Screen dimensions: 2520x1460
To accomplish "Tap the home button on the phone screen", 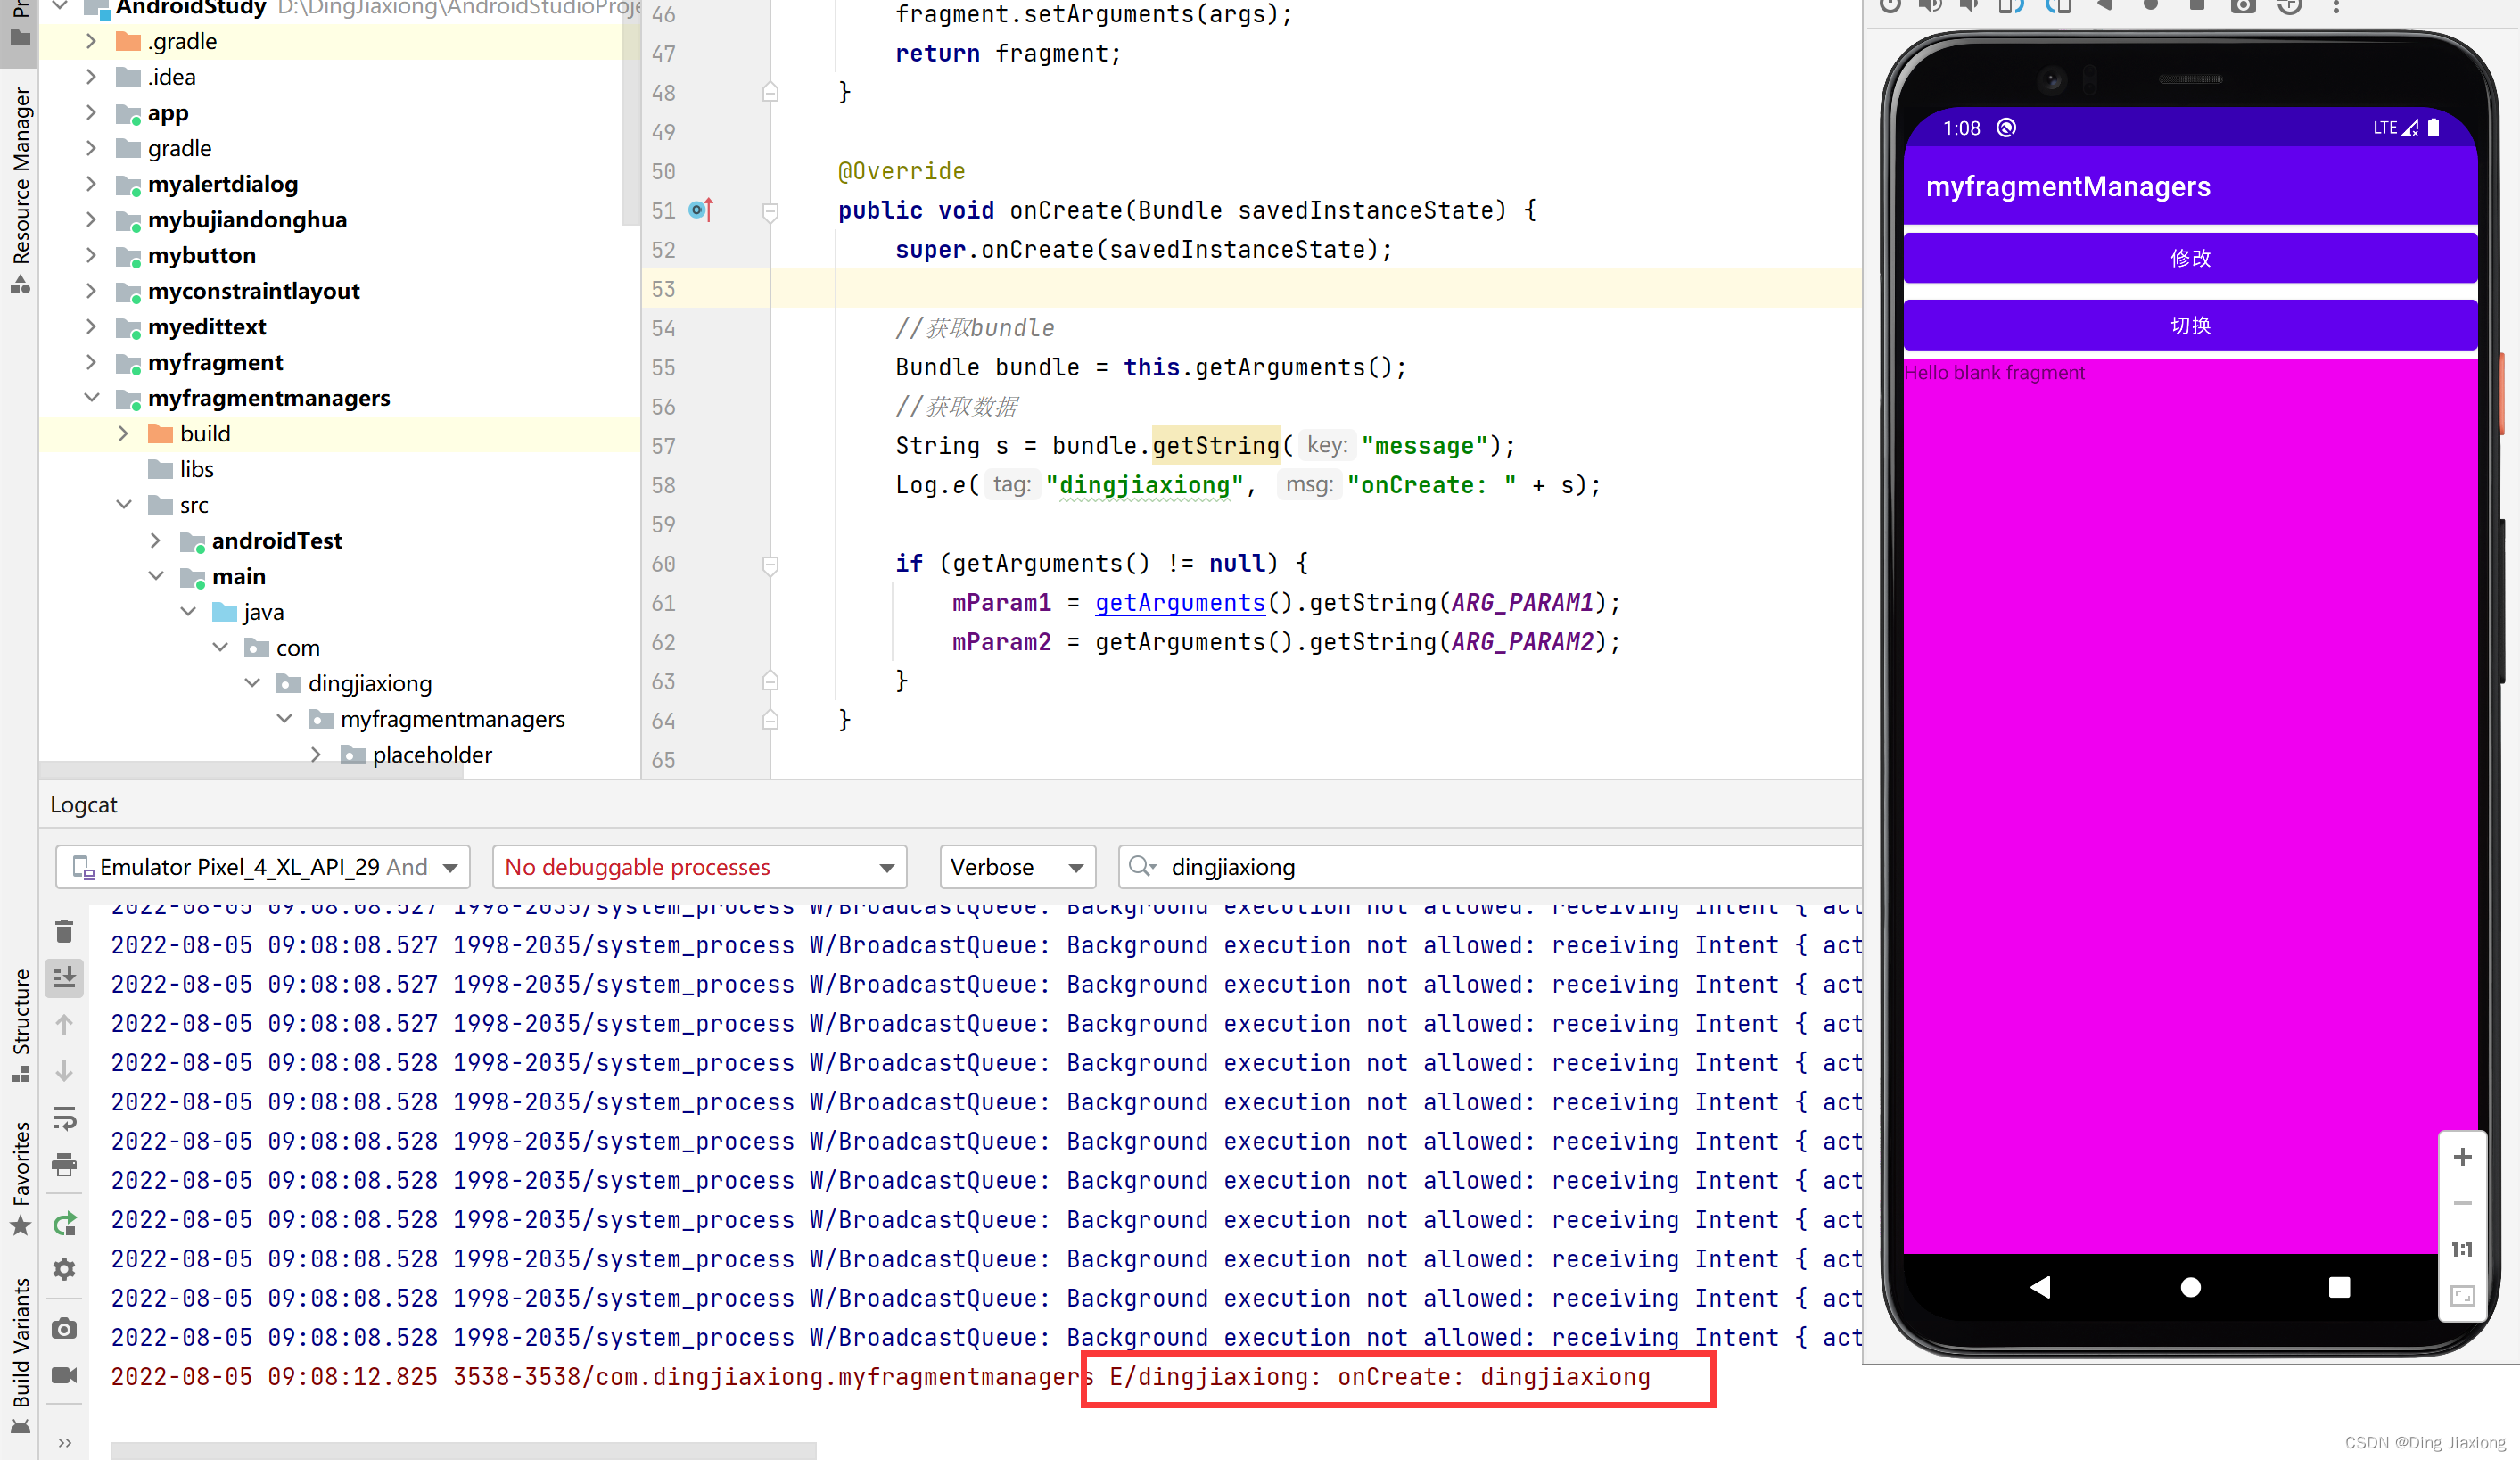I will click(2190, 1287).
